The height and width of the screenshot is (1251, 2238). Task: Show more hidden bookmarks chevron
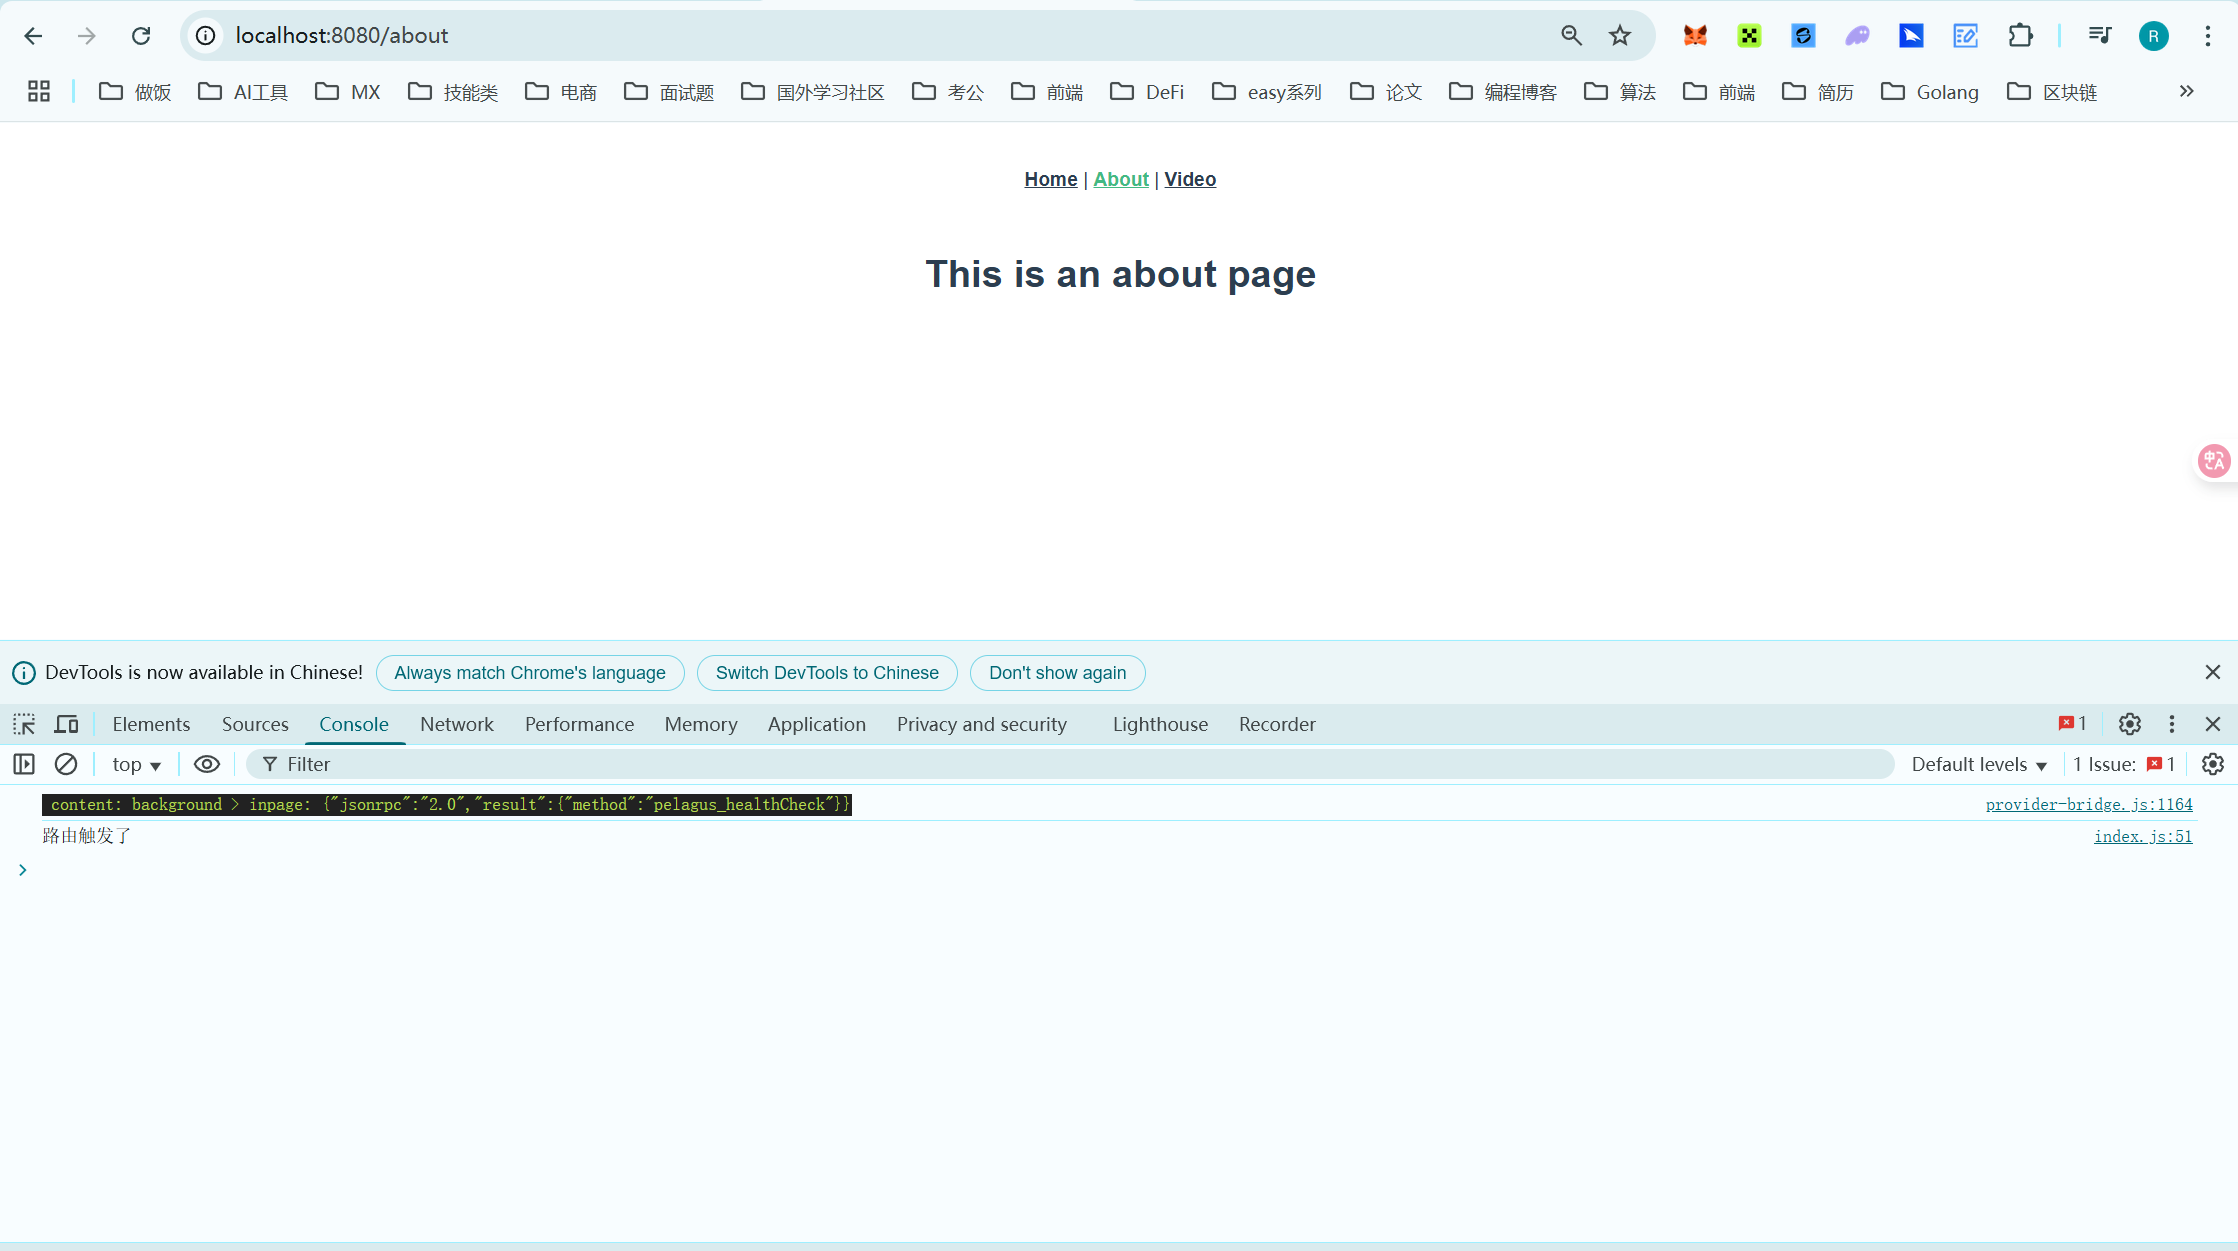point(2186,92)
